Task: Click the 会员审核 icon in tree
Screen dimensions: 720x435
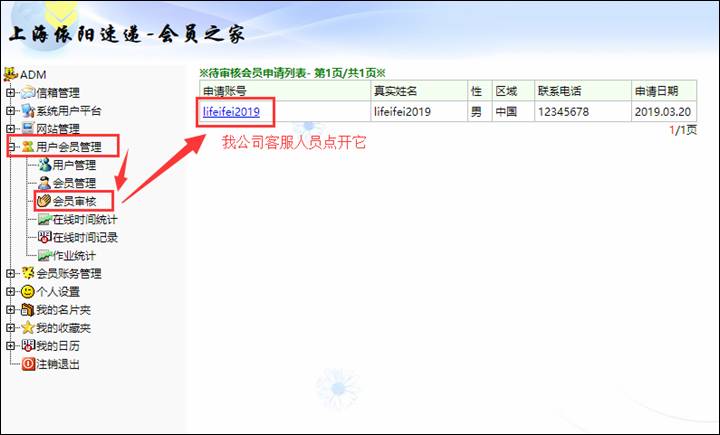Action: click(44, 201)
